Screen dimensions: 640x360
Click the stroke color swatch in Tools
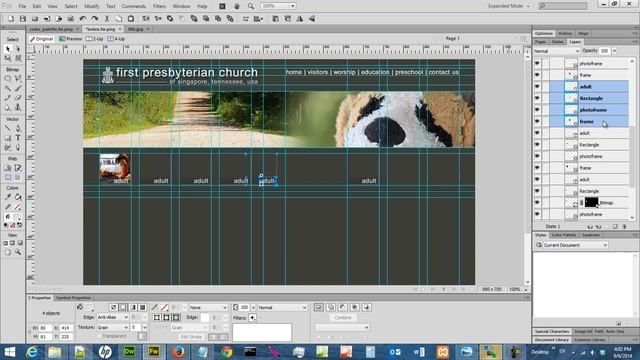tap(17, 207)
